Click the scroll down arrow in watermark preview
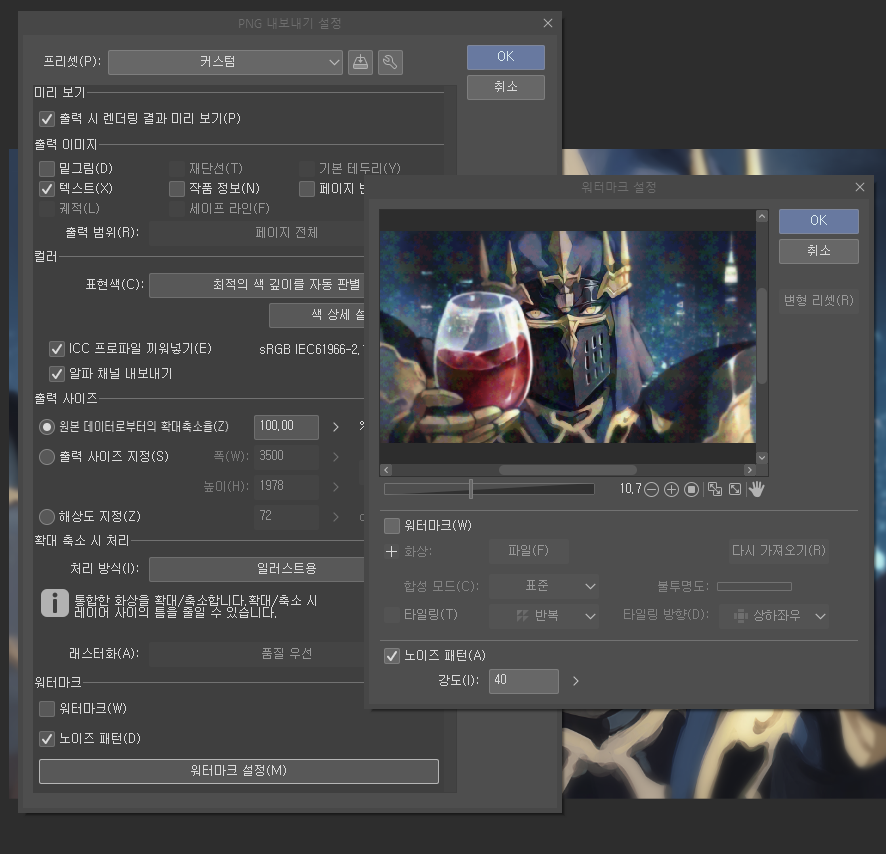 [762, 457]
